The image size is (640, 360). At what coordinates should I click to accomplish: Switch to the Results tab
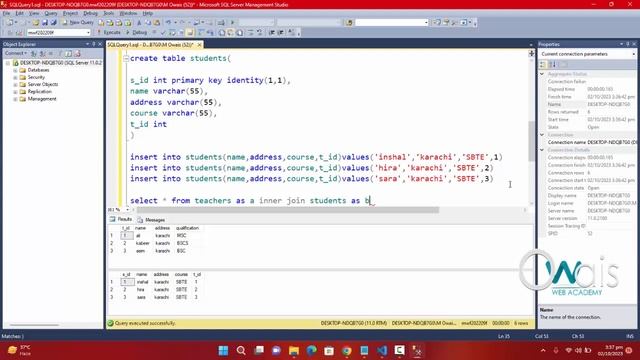coord(121,220)
